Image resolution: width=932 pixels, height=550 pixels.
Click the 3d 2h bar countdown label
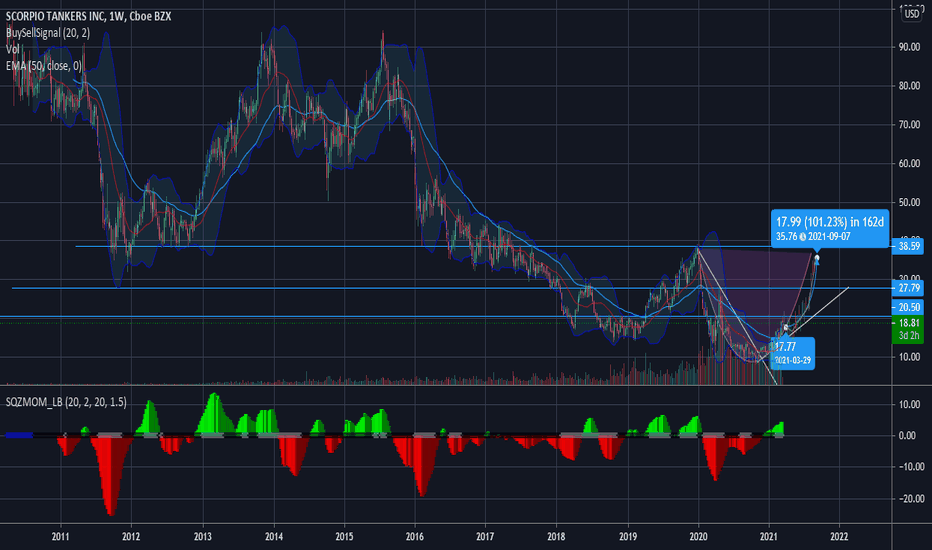(908, 336)
